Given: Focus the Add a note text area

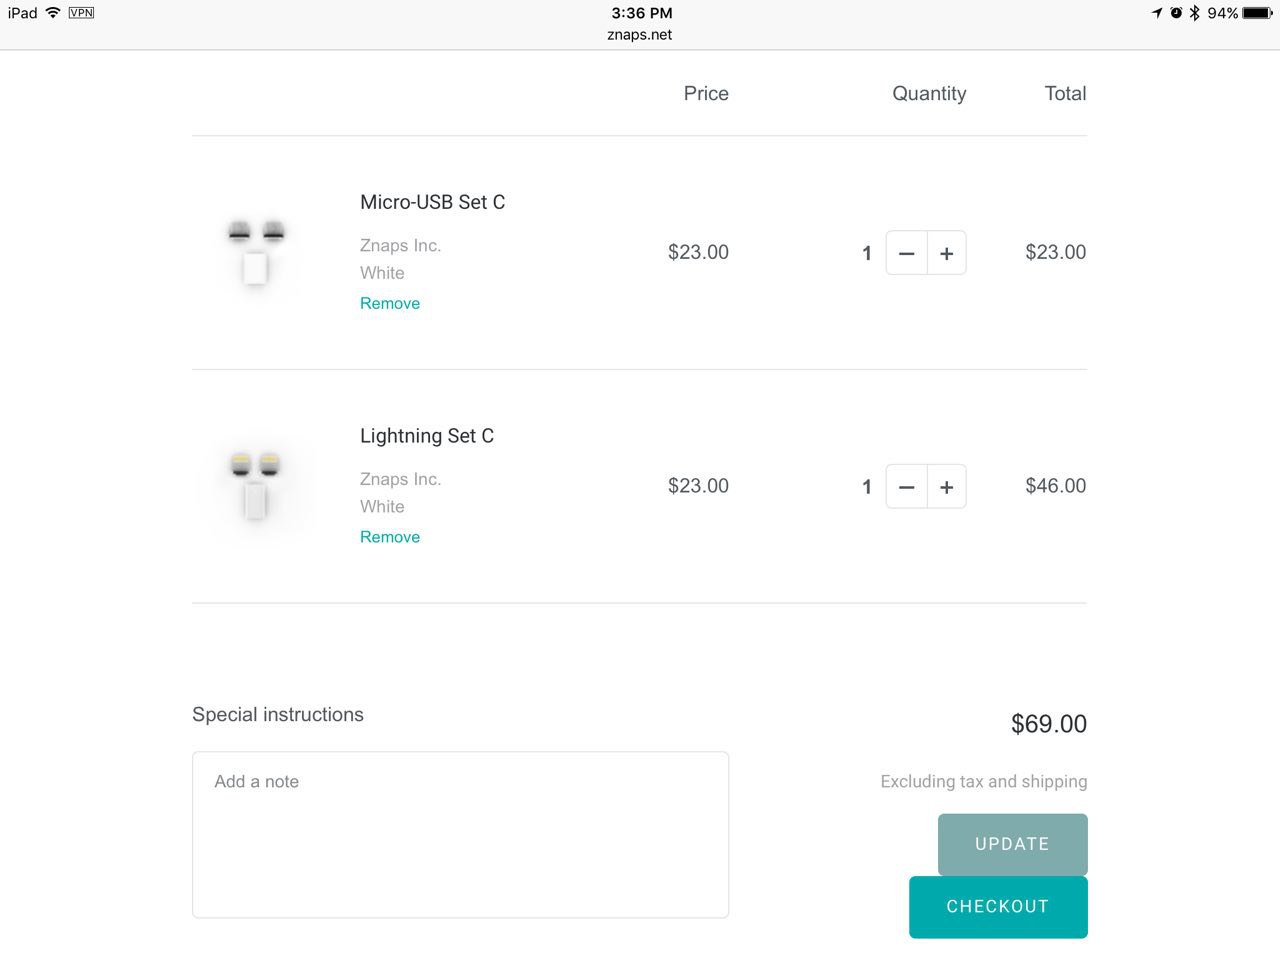Looking at the screenshot, I should (x=460, y=835).
